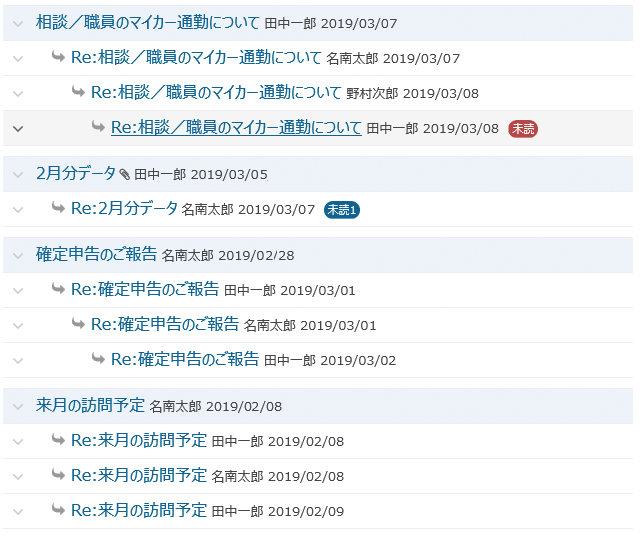Screen dimensions: 642x536
Task: Click text 名南太郎 2019/02/28
Action: [228, 256]
